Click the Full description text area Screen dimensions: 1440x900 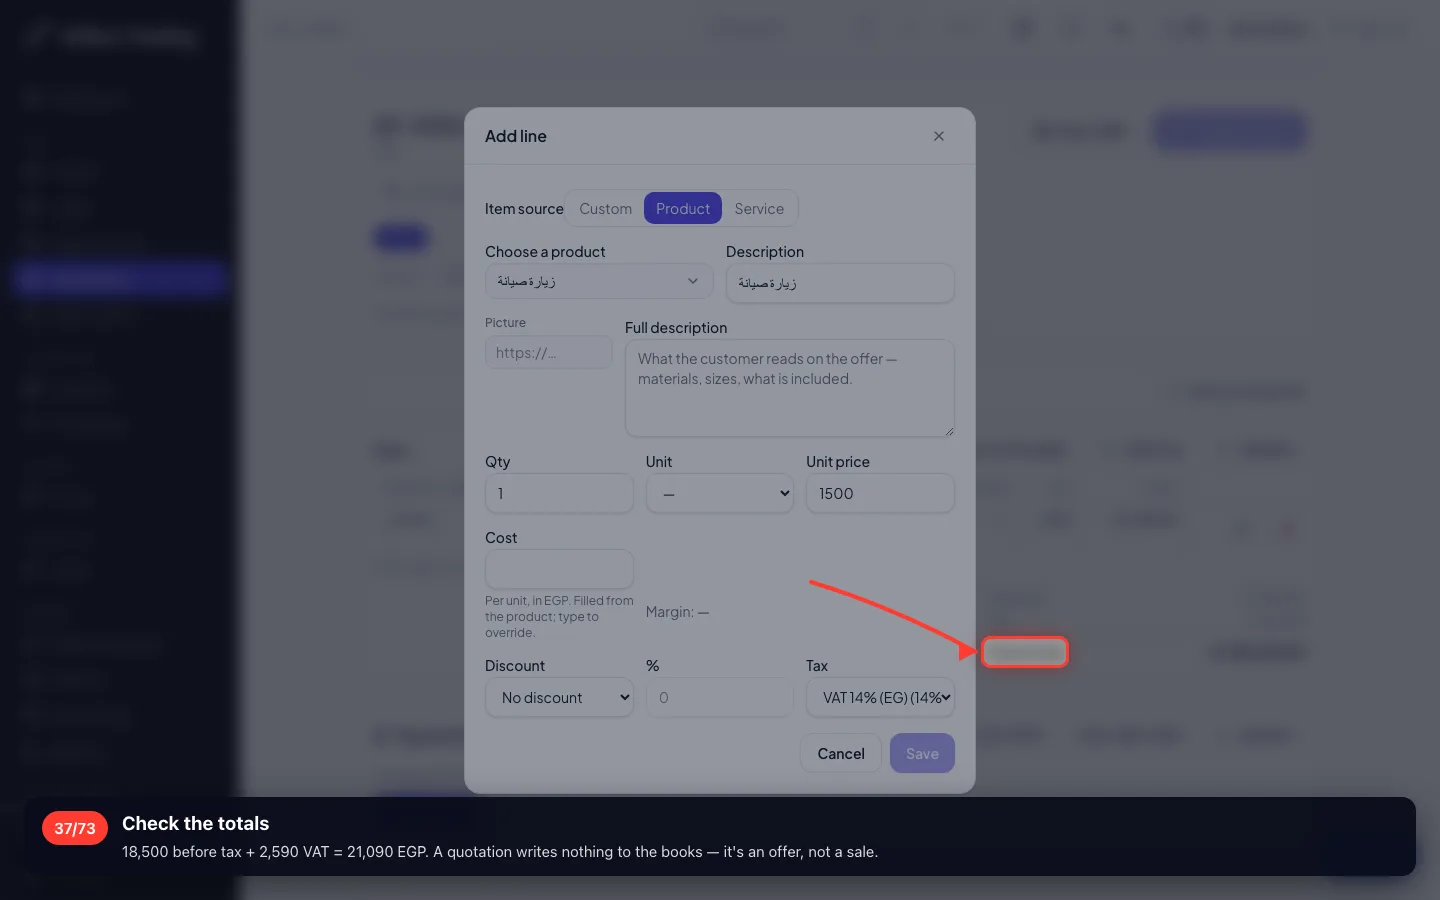[789, 388]
